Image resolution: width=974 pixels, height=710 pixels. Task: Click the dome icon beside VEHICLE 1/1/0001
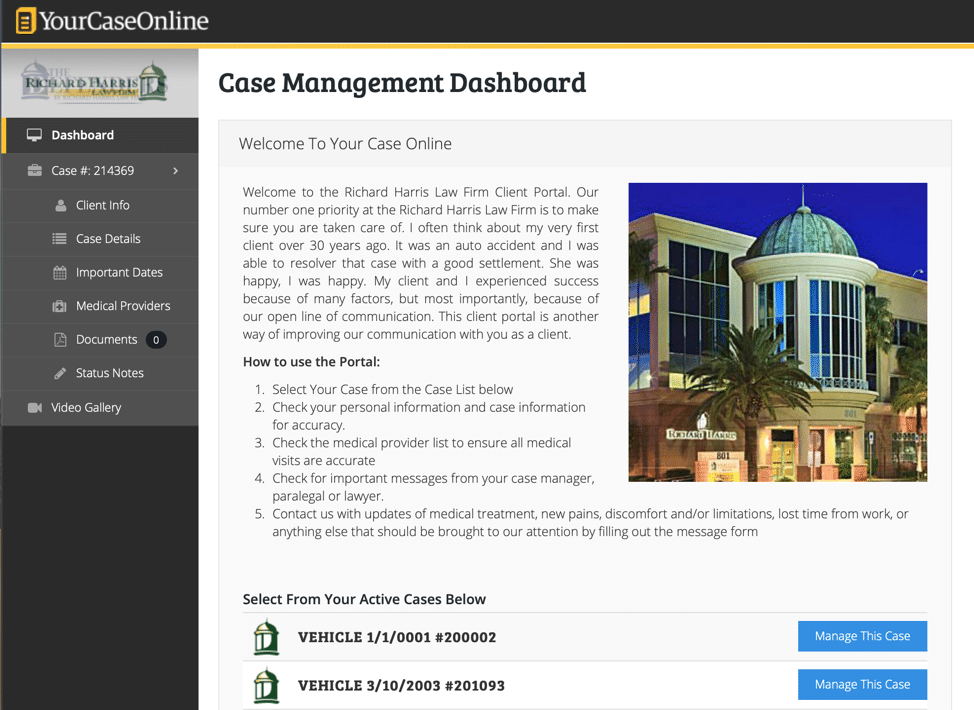pos(266,637)
